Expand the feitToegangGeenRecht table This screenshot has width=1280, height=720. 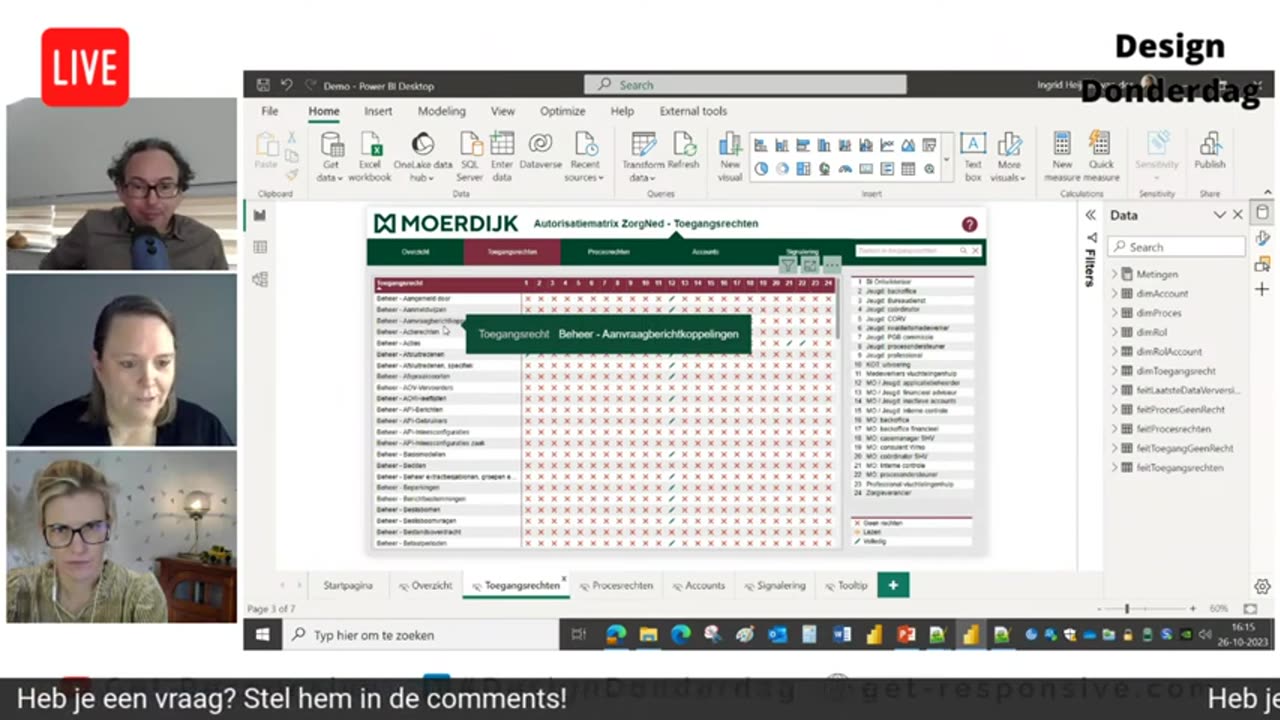[1114, 449]
